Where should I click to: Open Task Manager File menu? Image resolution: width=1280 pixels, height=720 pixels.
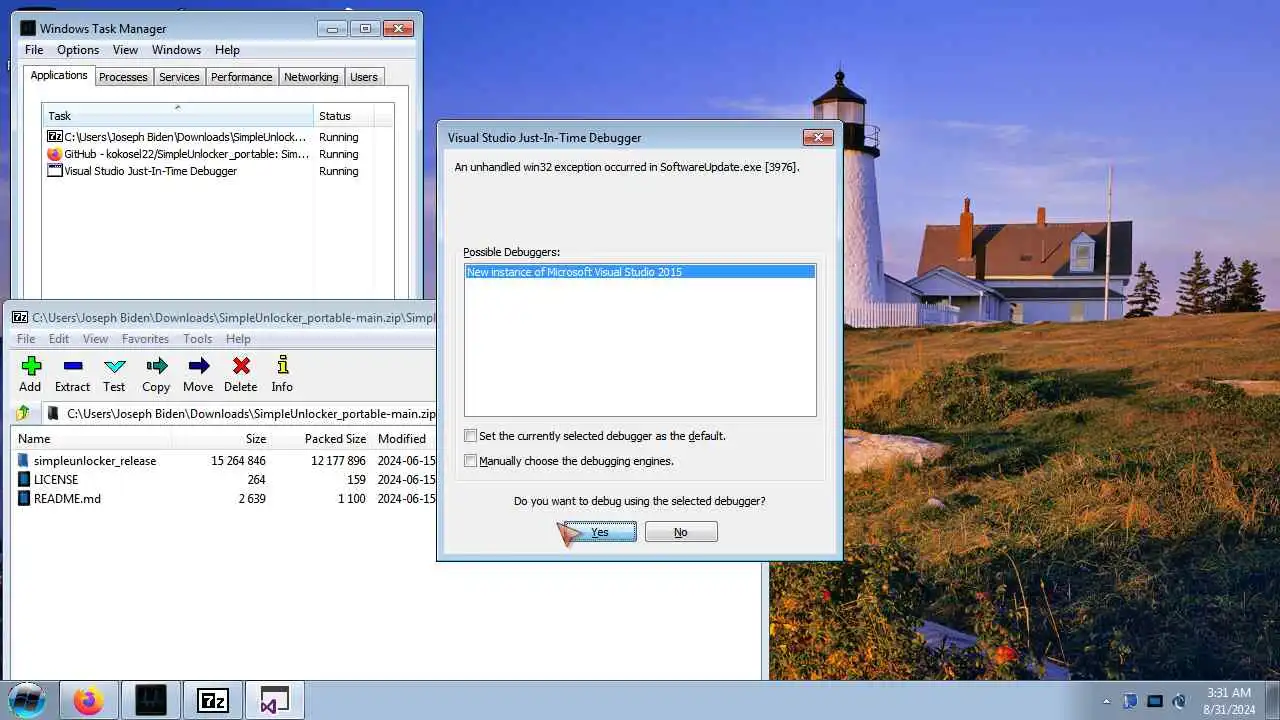[x=34, y=50]
